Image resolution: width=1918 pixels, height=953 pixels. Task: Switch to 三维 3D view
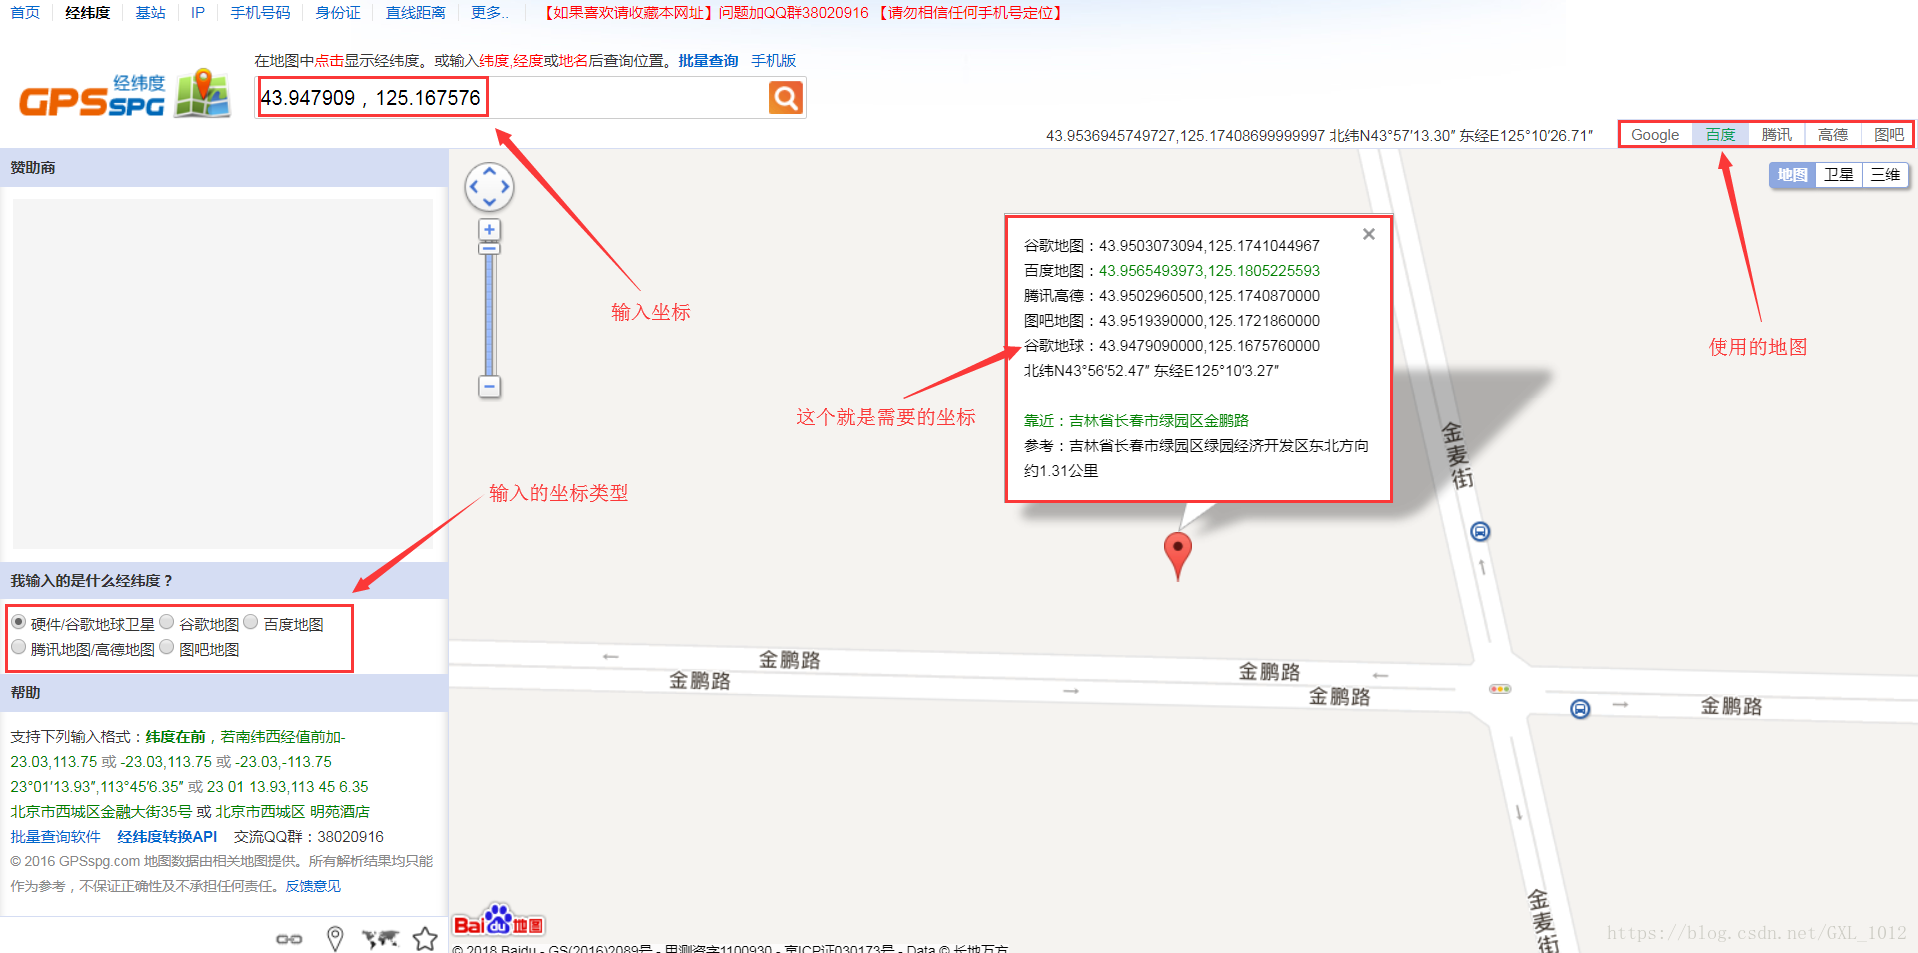click(1885, 175)
